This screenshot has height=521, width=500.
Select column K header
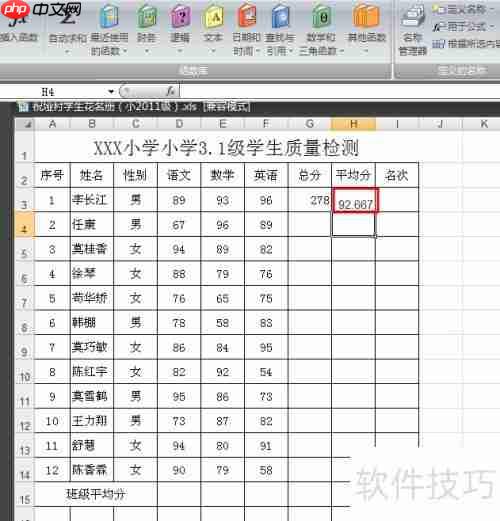[x=484, y=124]
